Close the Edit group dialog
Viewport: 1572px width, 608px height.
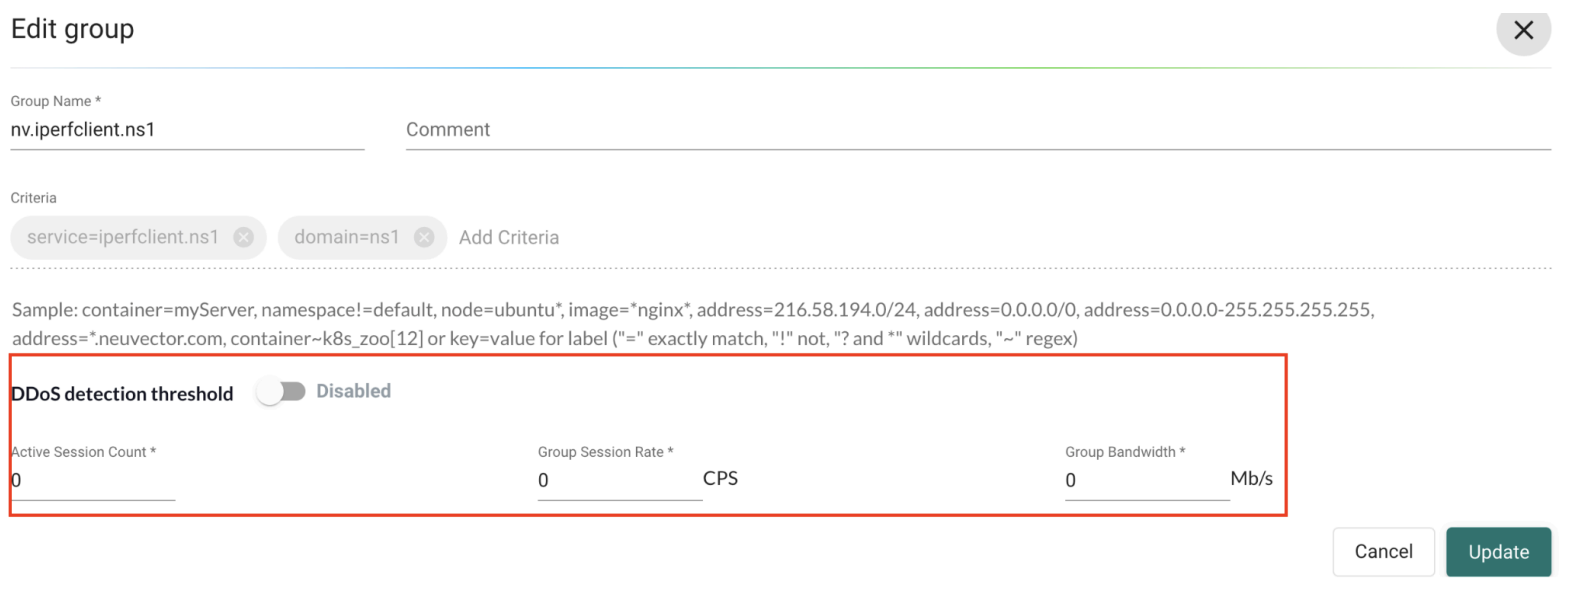[x=1522, y=30]
